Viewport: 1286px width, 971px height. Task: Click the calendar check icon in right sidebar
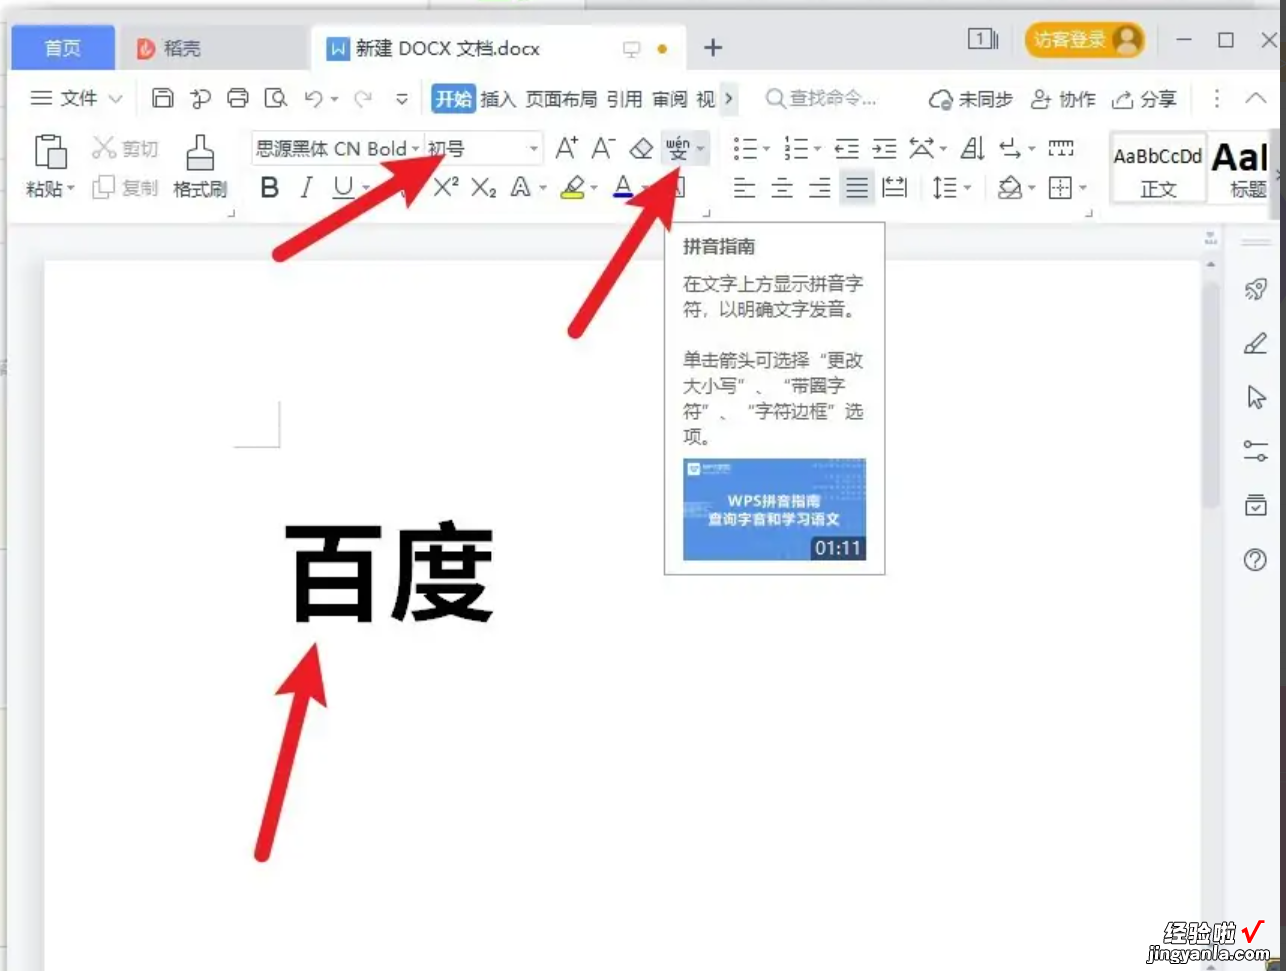(1255, 505)
